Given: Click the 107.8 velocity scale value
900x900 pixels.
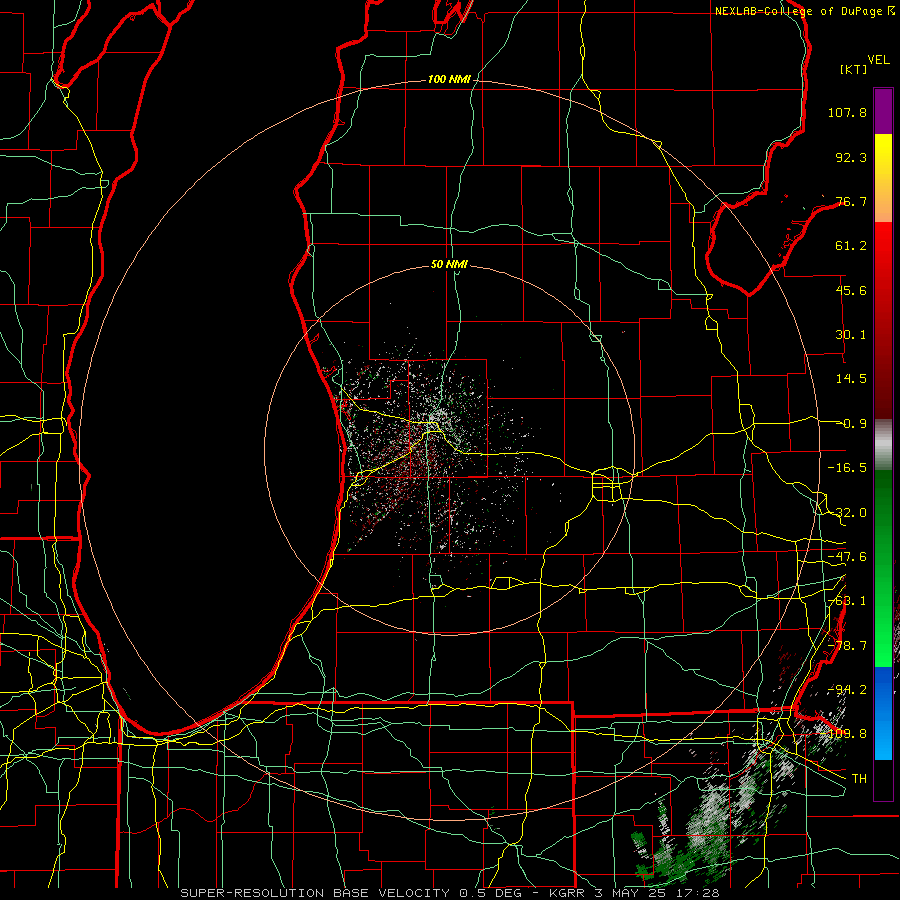Looking at the screenshot, I should pyautogui.click(x=847, y=112).
